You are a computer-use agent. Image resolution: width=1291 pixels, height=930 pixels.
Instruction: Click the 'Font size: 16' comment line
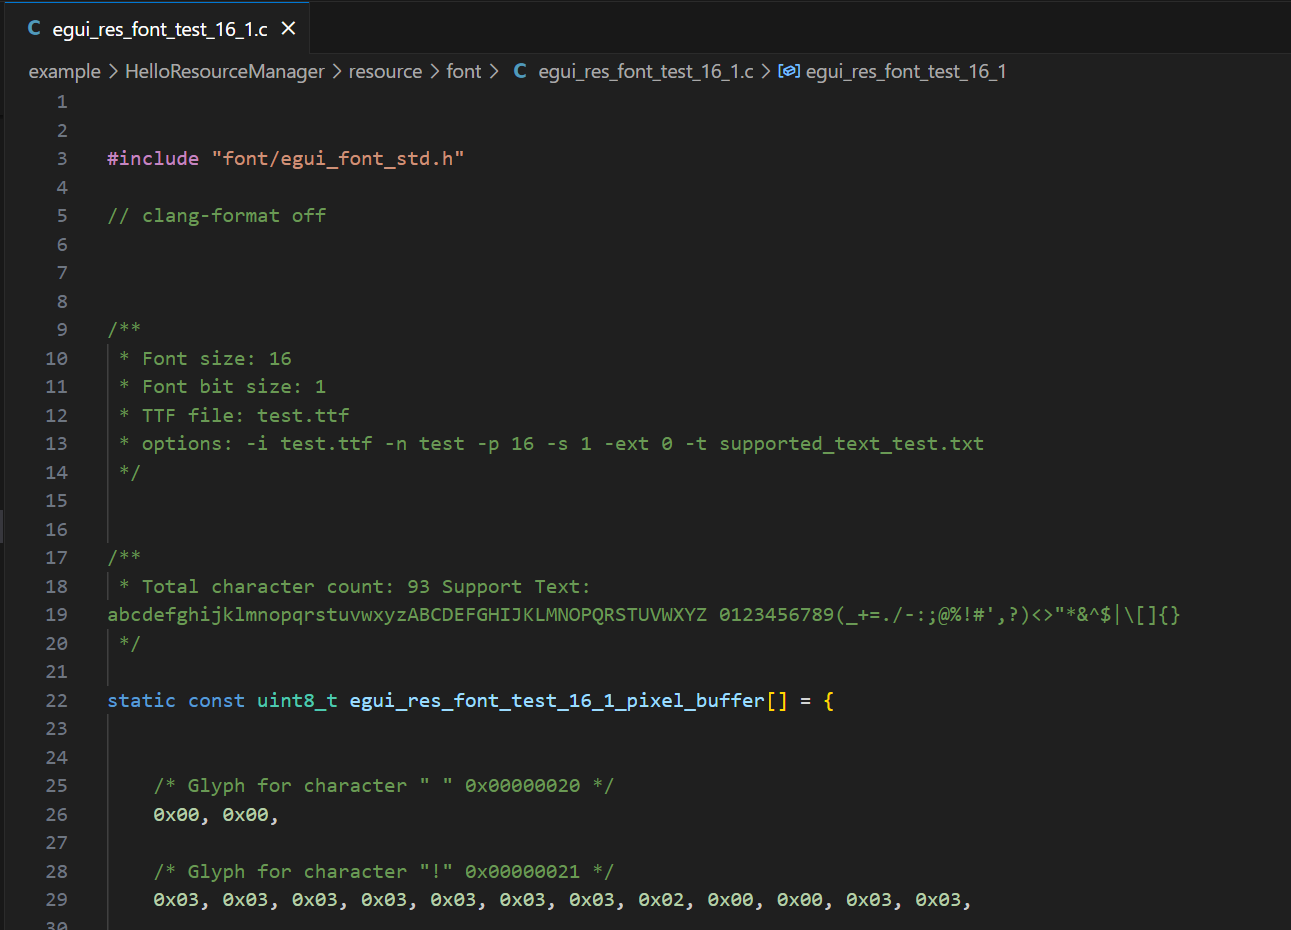(217, 359)
